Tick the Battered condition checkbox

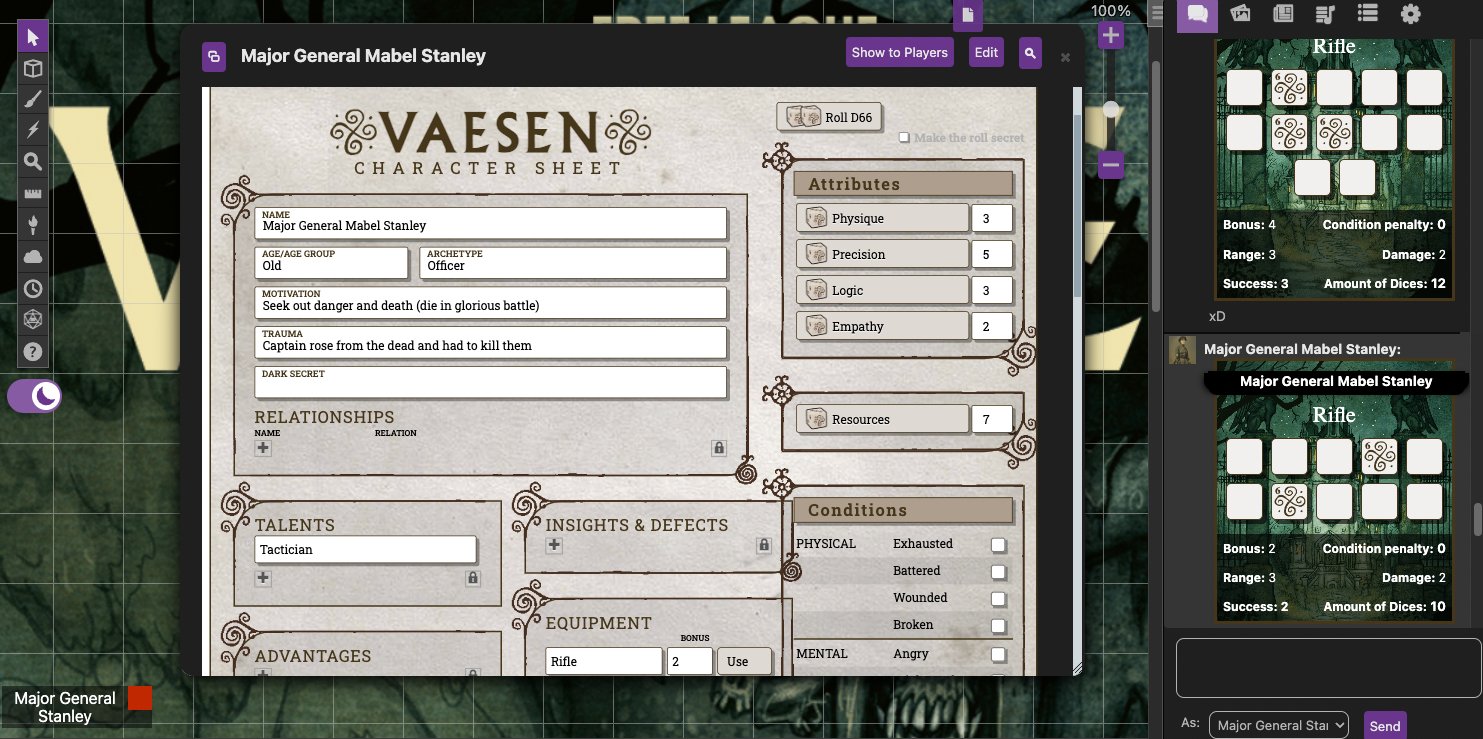click(998, 572)
